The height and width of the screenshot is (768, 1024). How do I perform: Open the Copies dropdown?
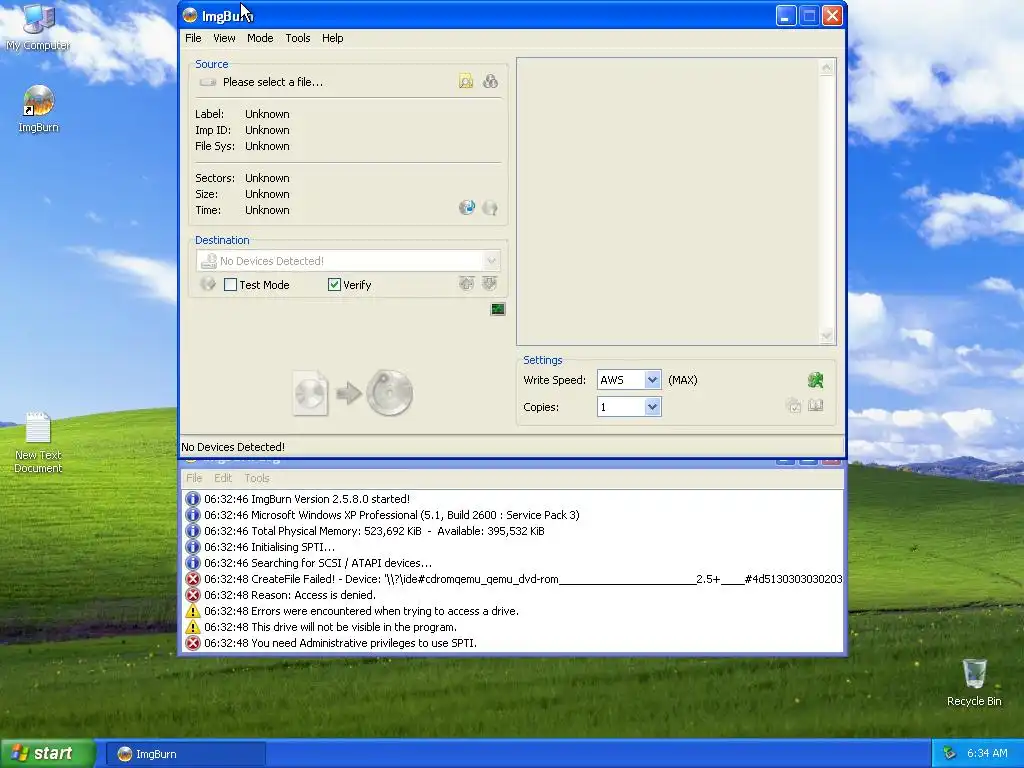coord(652,407)
